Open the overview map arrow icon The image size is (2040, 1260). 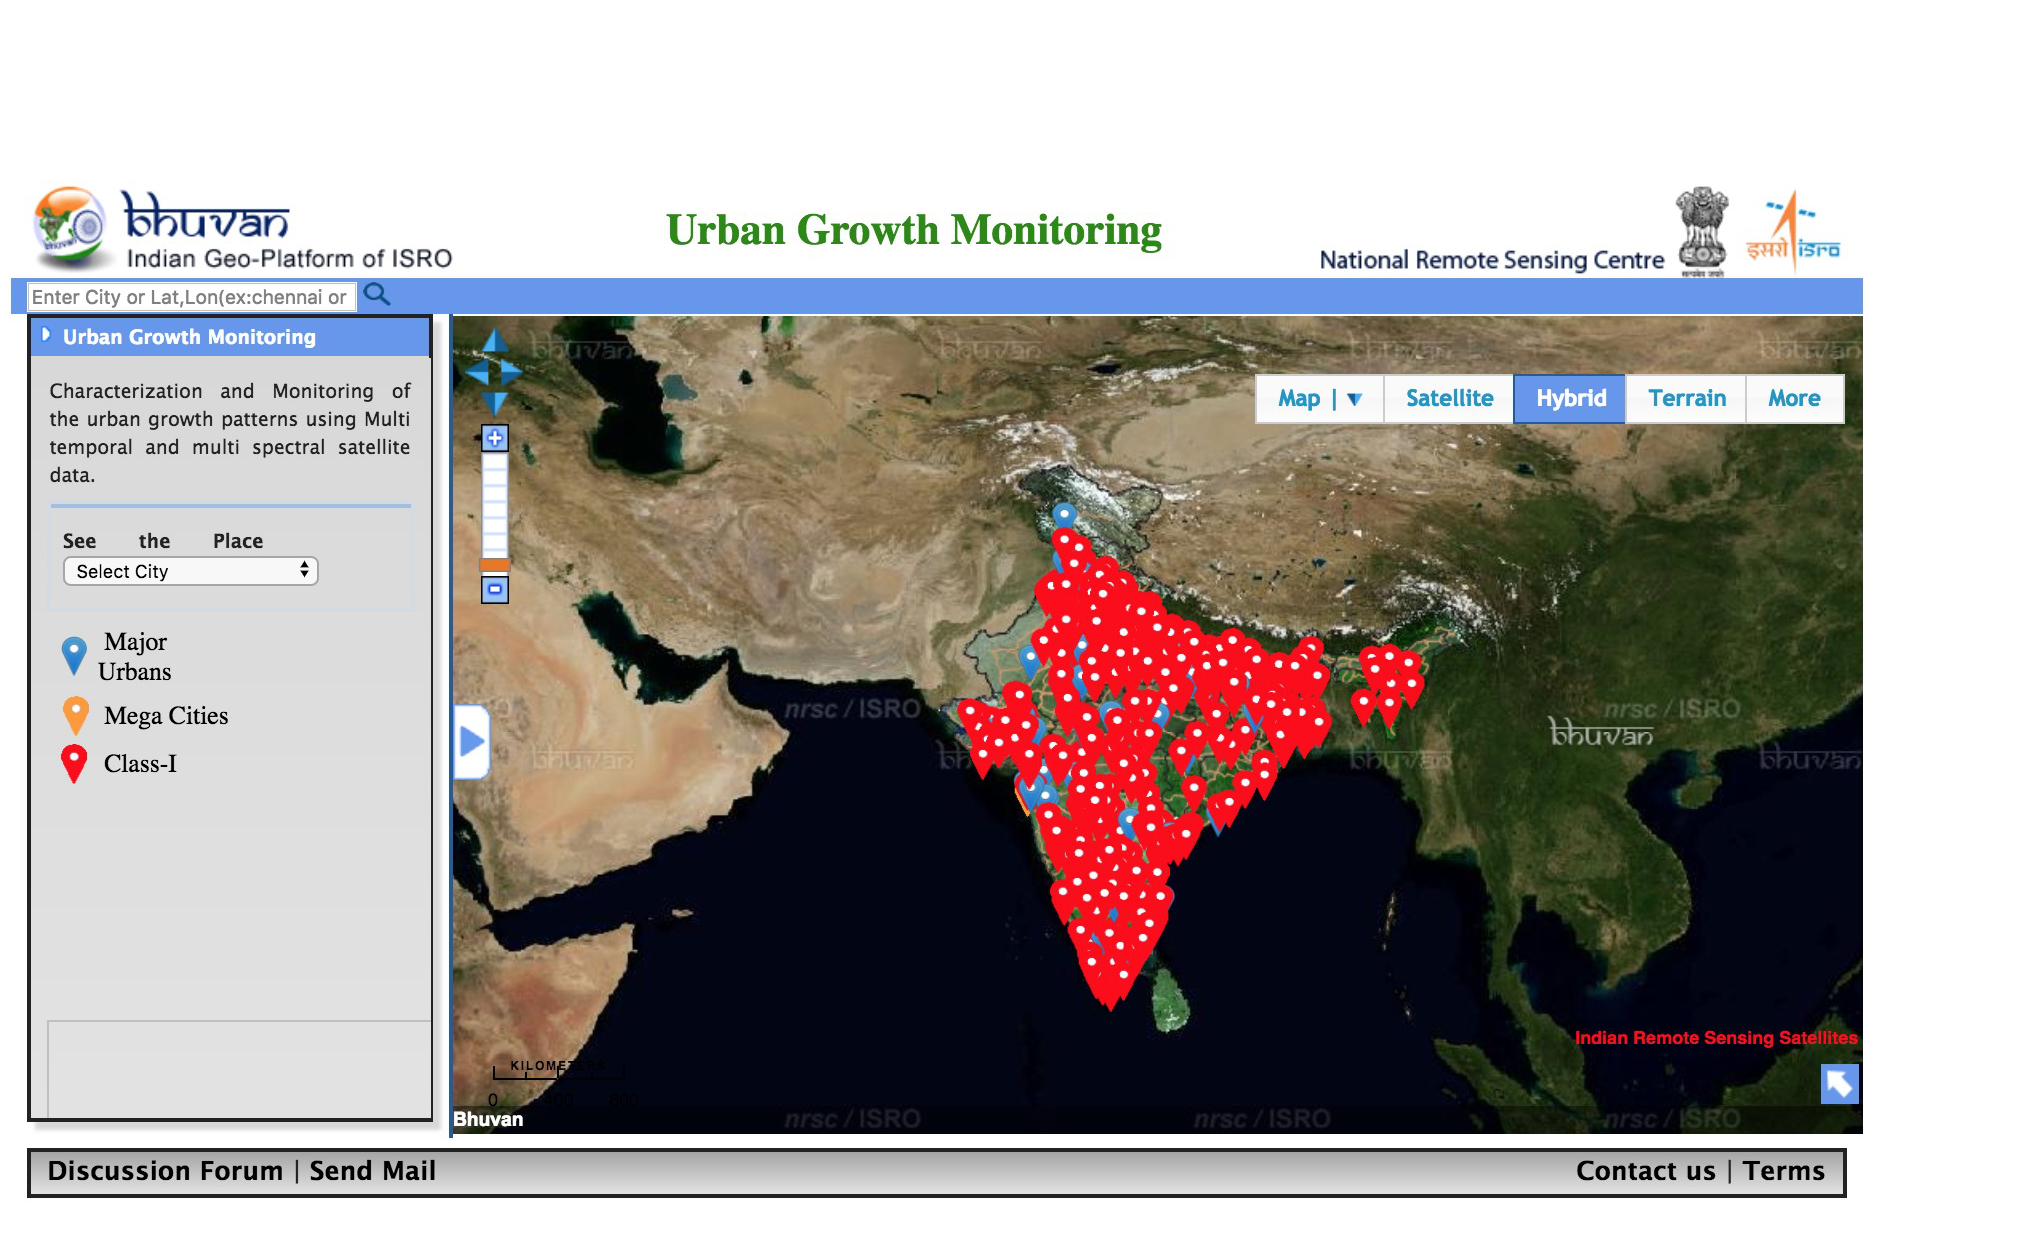point(1839,1083)
